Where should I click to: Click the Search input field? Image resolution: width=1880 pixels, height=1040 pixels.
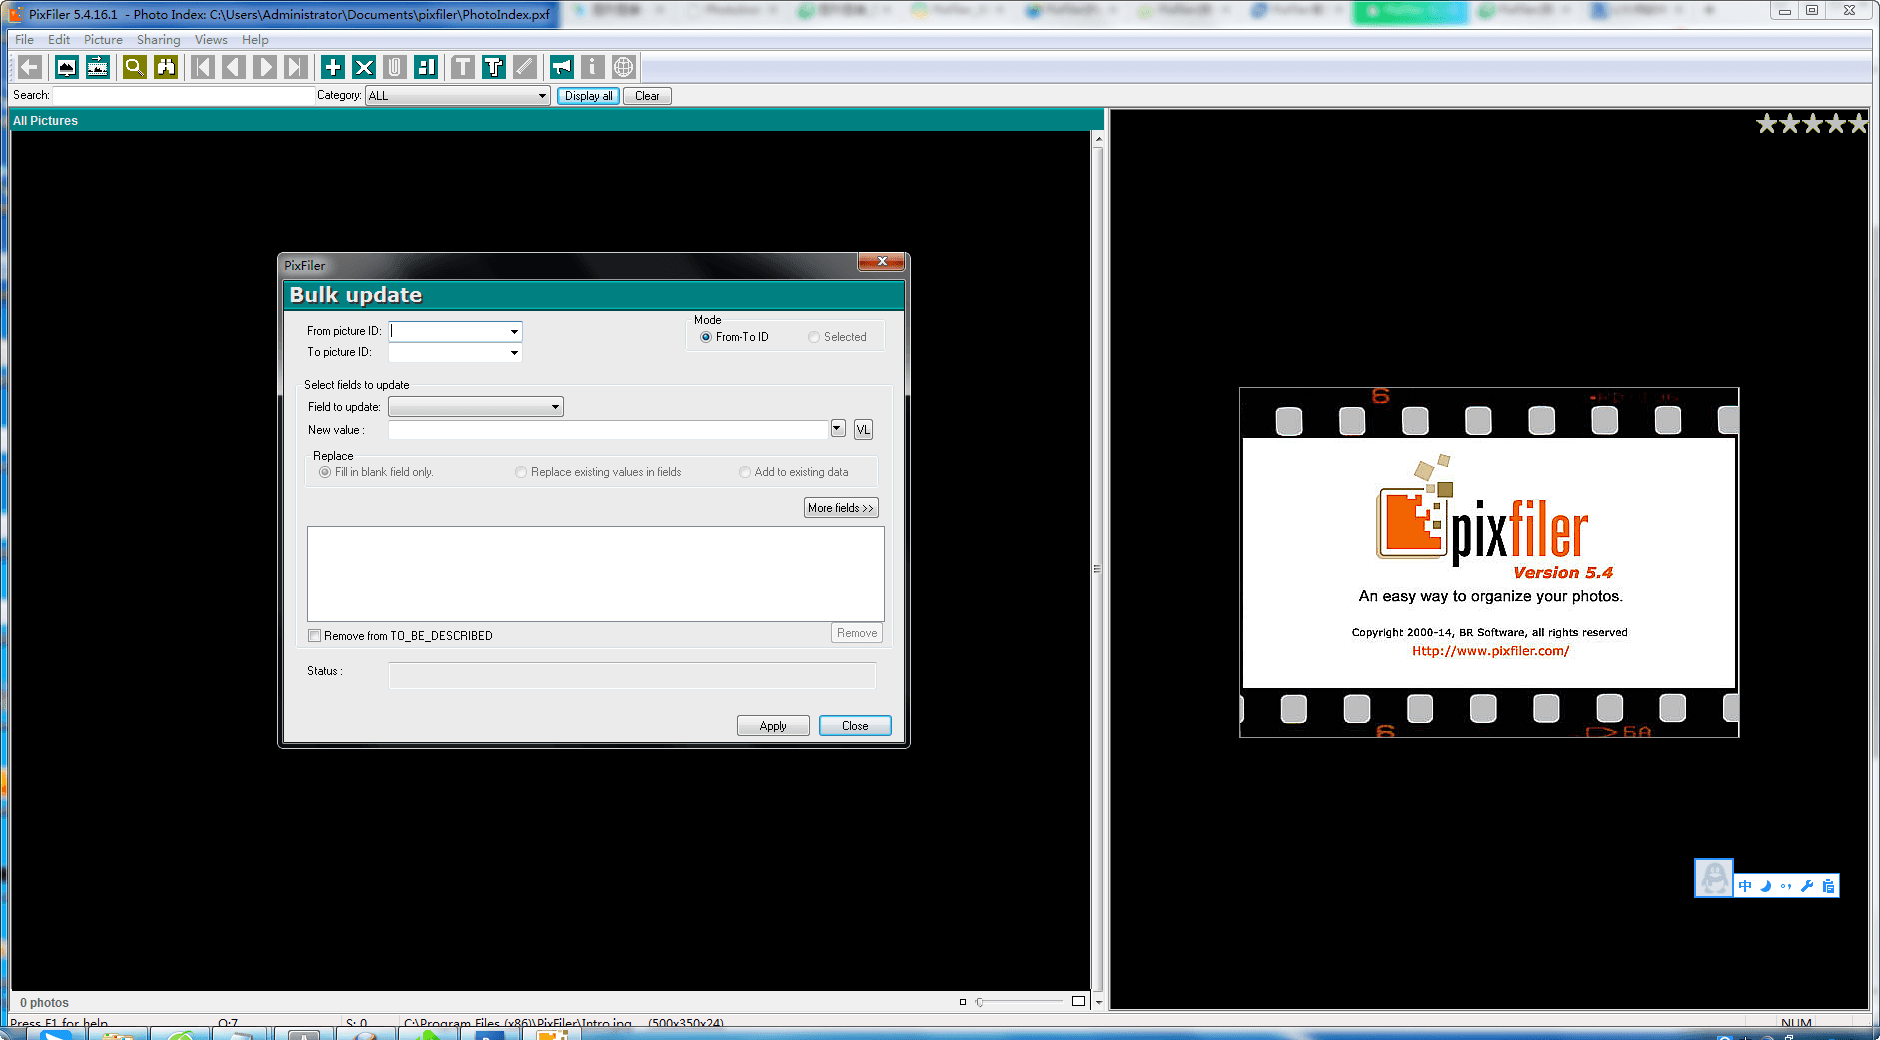(x=184, y=95)
